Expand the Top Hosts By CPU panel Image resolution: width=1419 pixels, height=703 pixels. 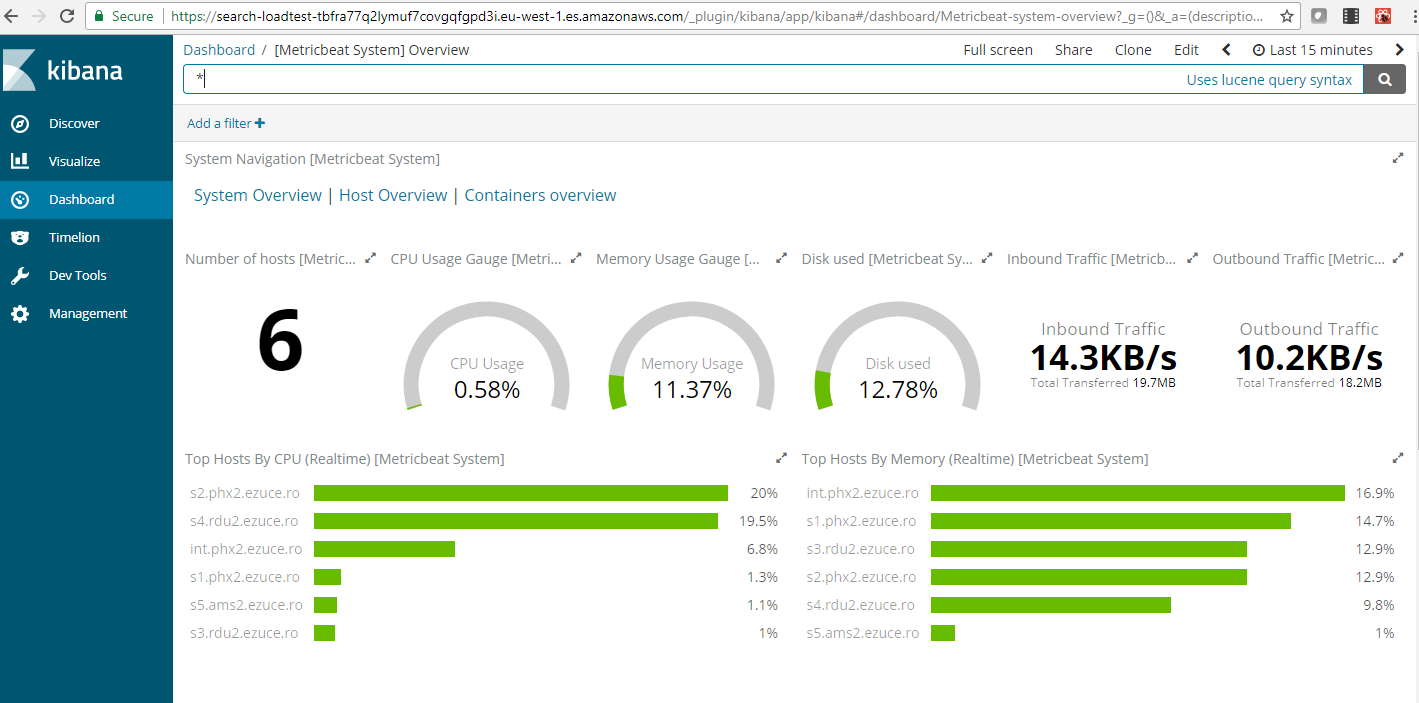coord(781,458)
